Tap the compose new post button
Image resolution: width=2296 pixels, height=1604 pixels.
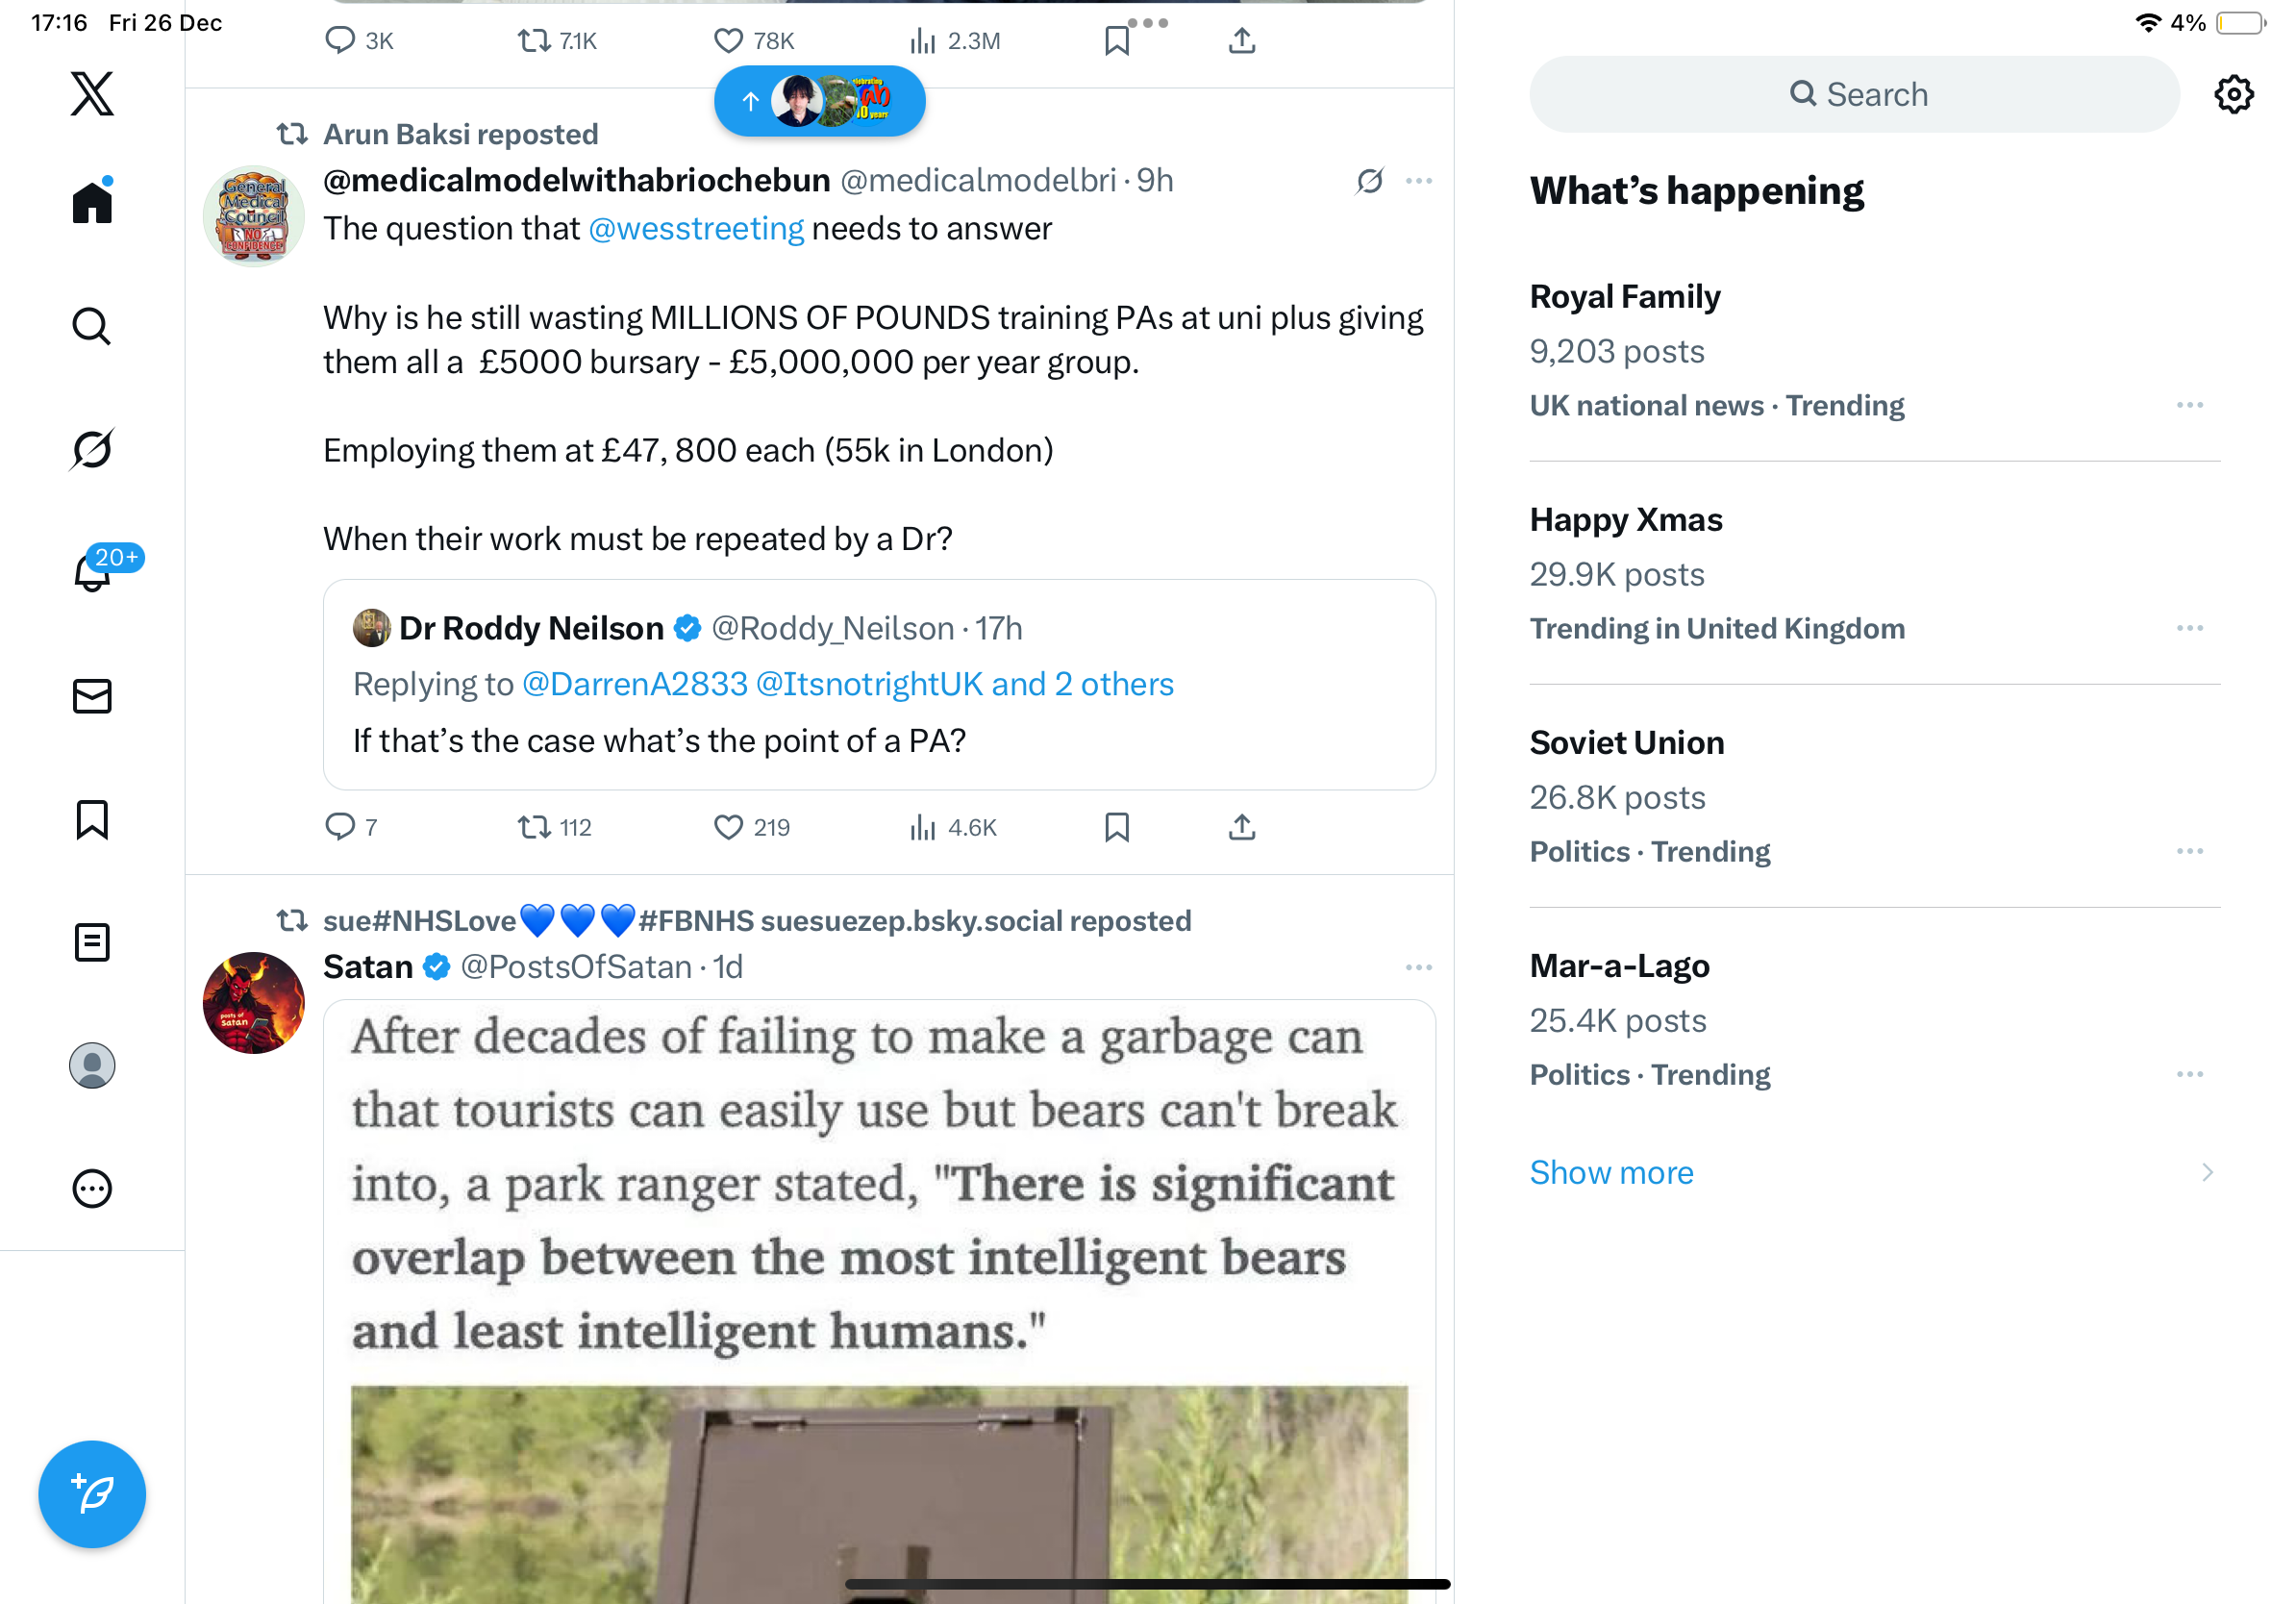(92, 1494)
